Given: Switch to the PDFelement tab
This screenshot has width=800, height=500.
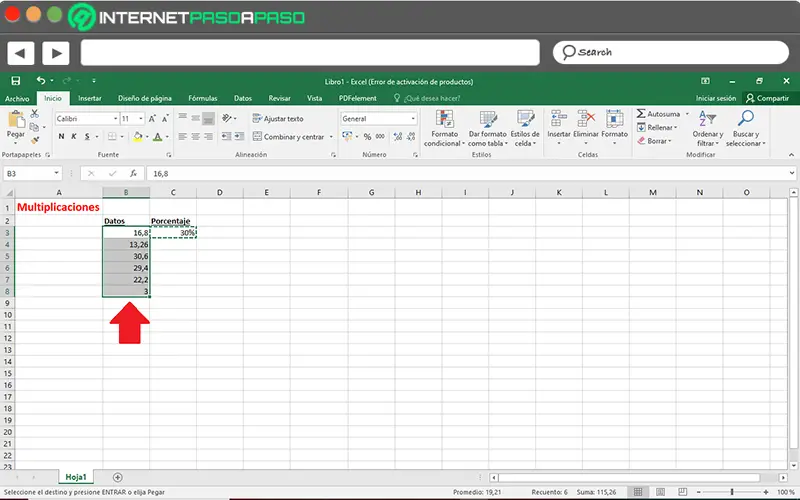Looking at the screenshot, I should pos(358,98).
